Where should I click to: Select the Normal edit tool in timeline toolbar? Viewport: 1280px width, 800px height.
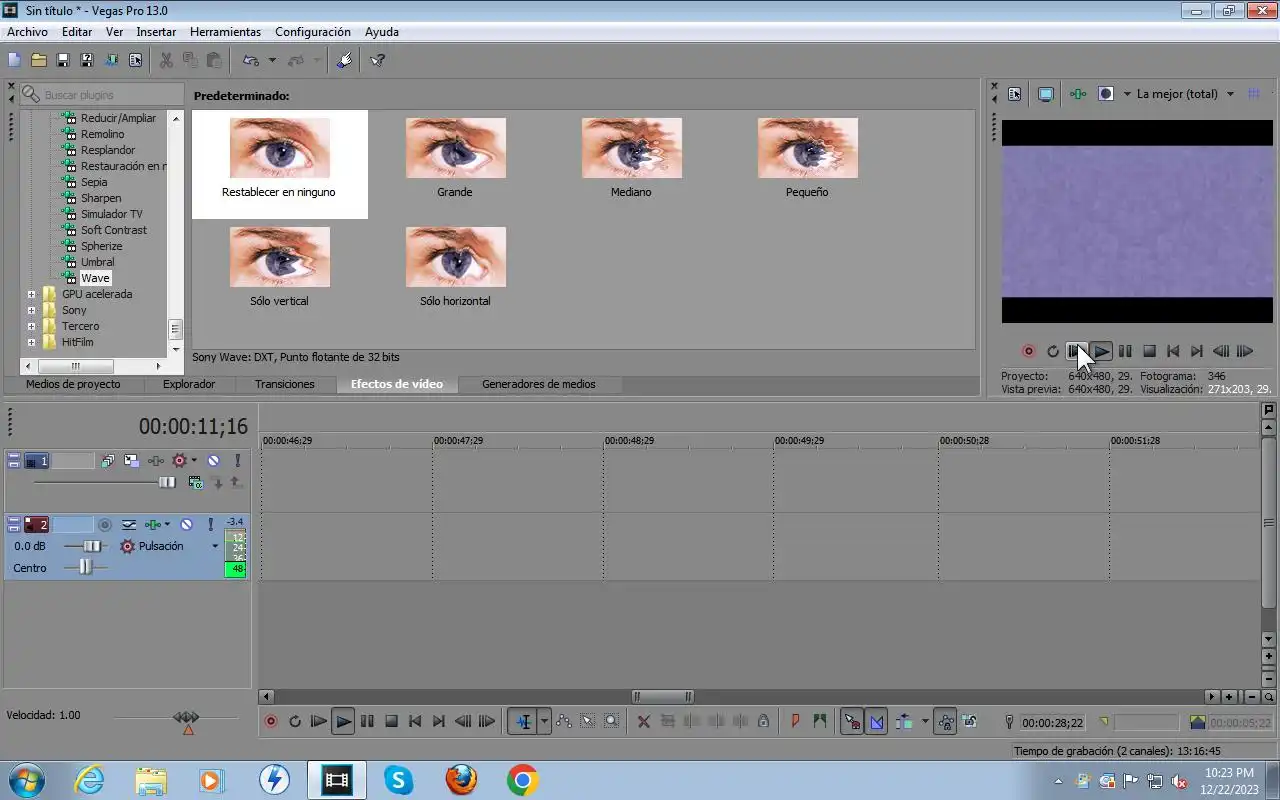(524, 721)
